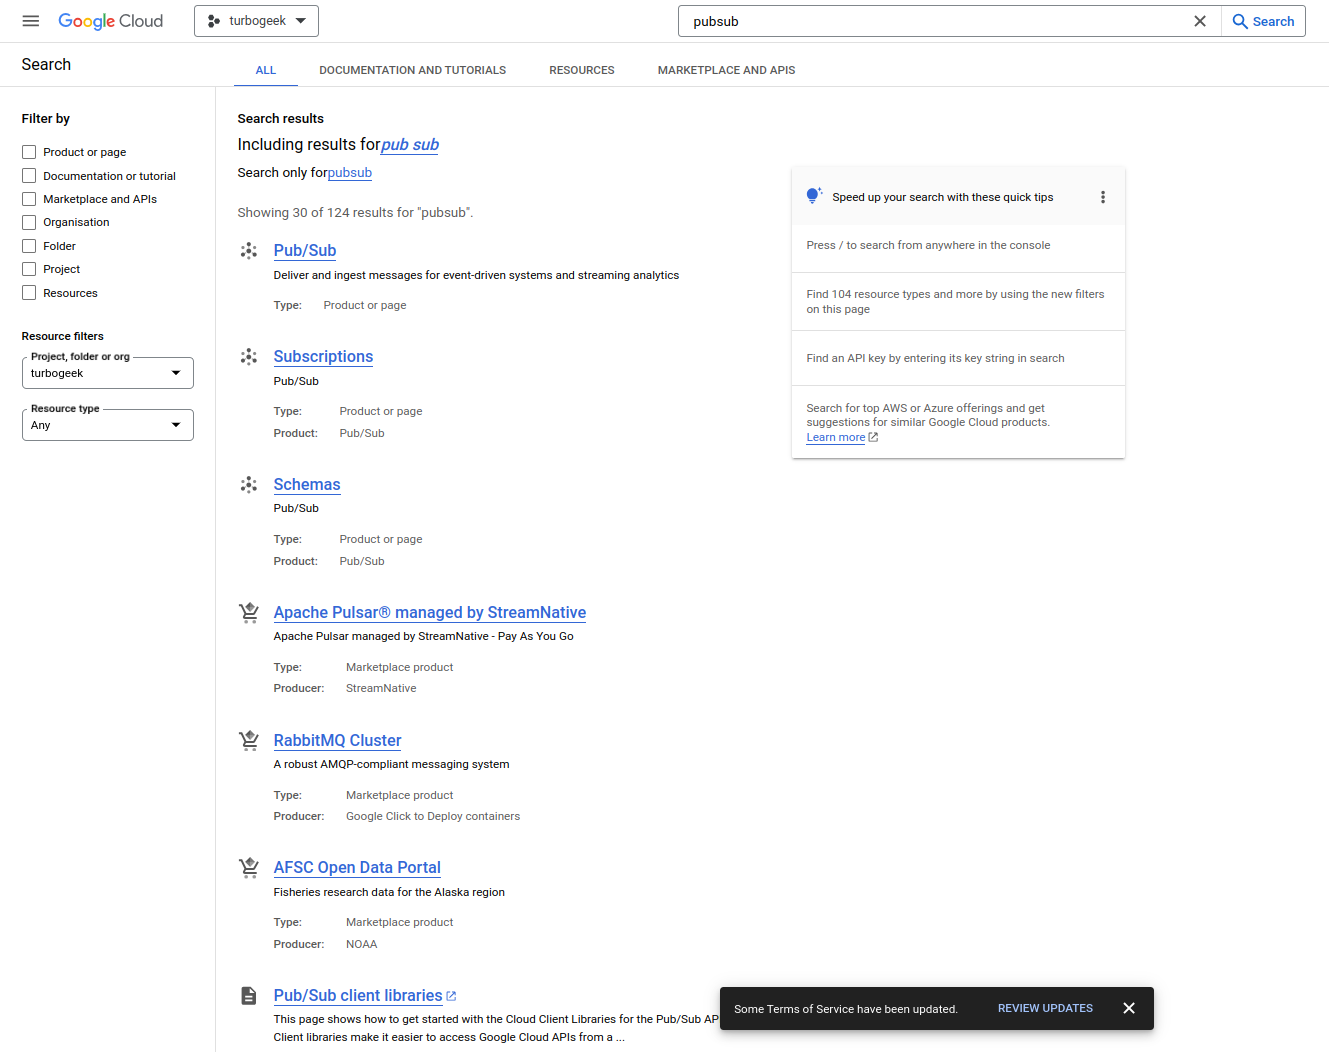
Task: Open the AFSC Open Data Portal link
Action: click(357, 868)
